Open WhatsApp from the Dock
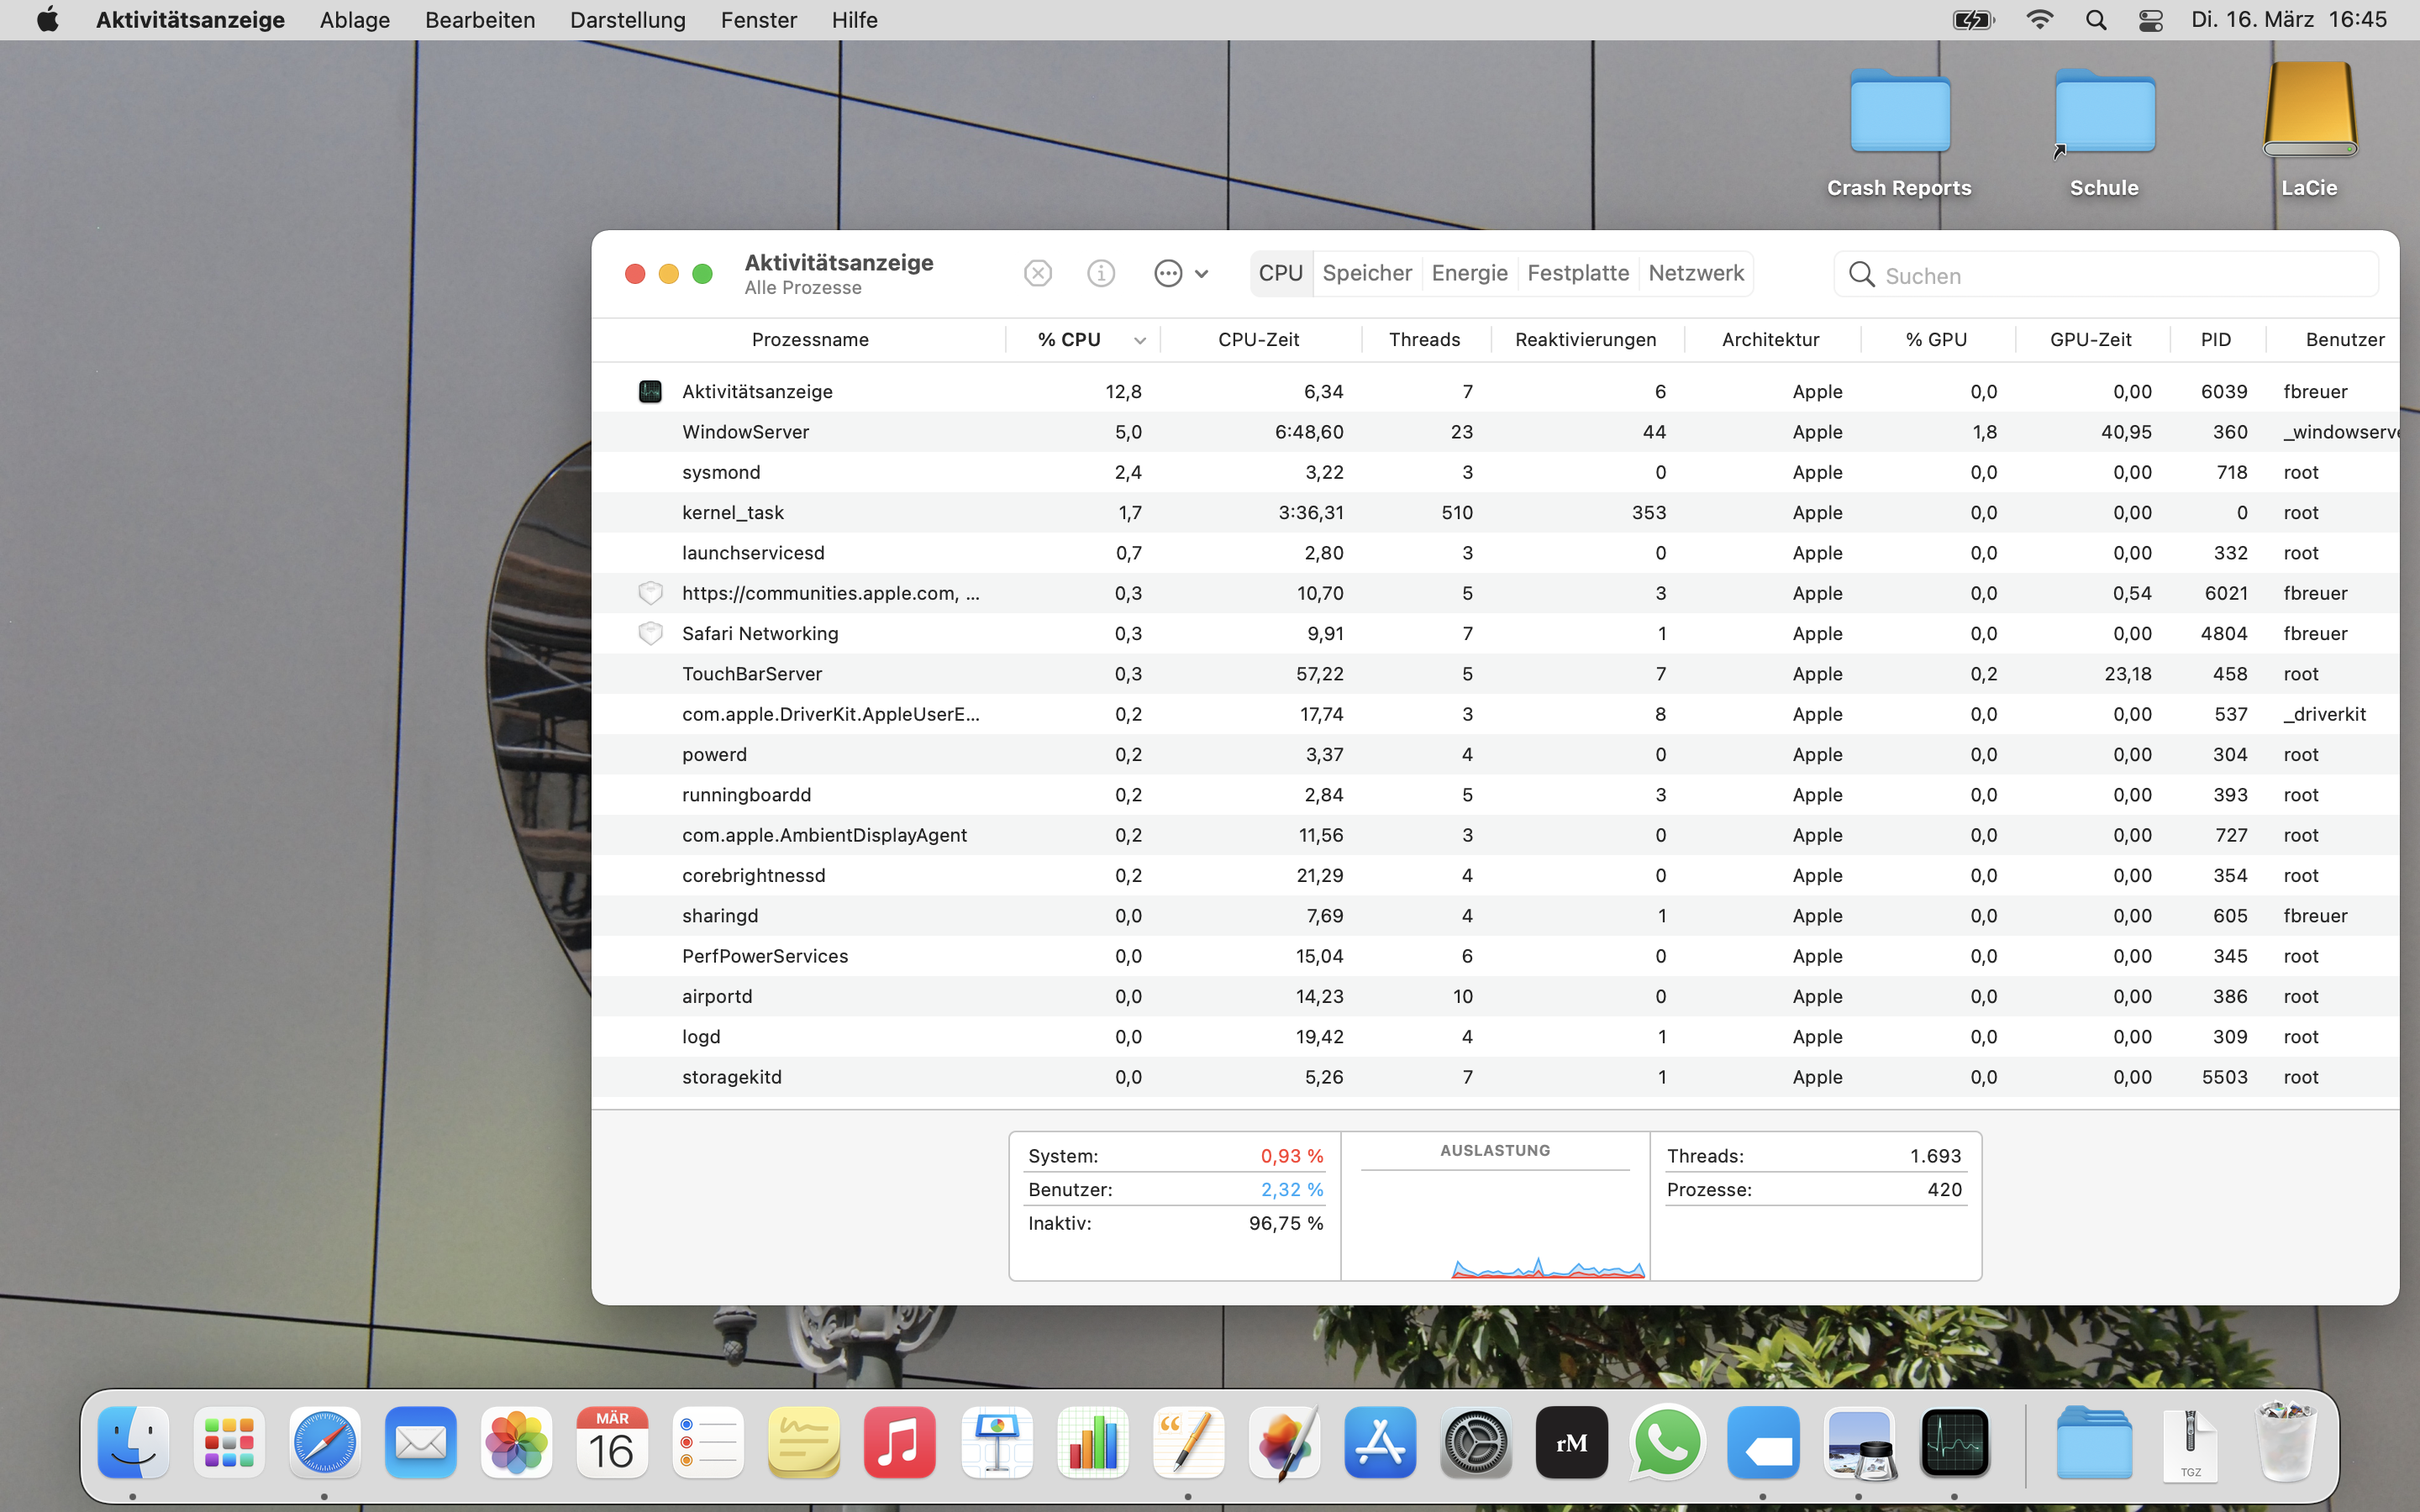This screenshot has width=2420, height=1512. (1666, 1443)
